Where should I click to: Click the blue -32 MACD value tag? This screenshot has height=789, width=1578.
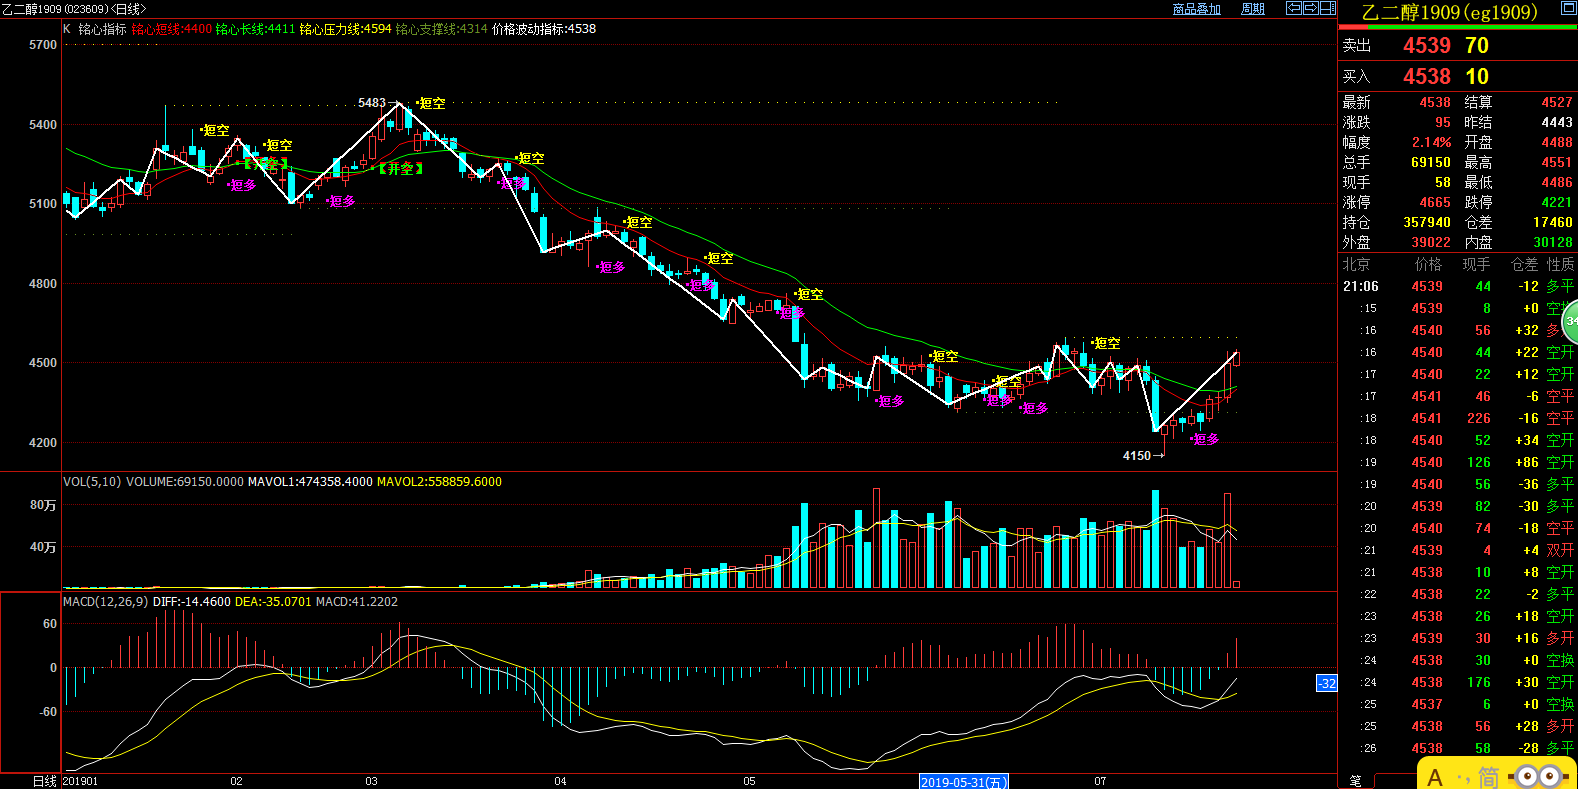tap(1327, 684)
